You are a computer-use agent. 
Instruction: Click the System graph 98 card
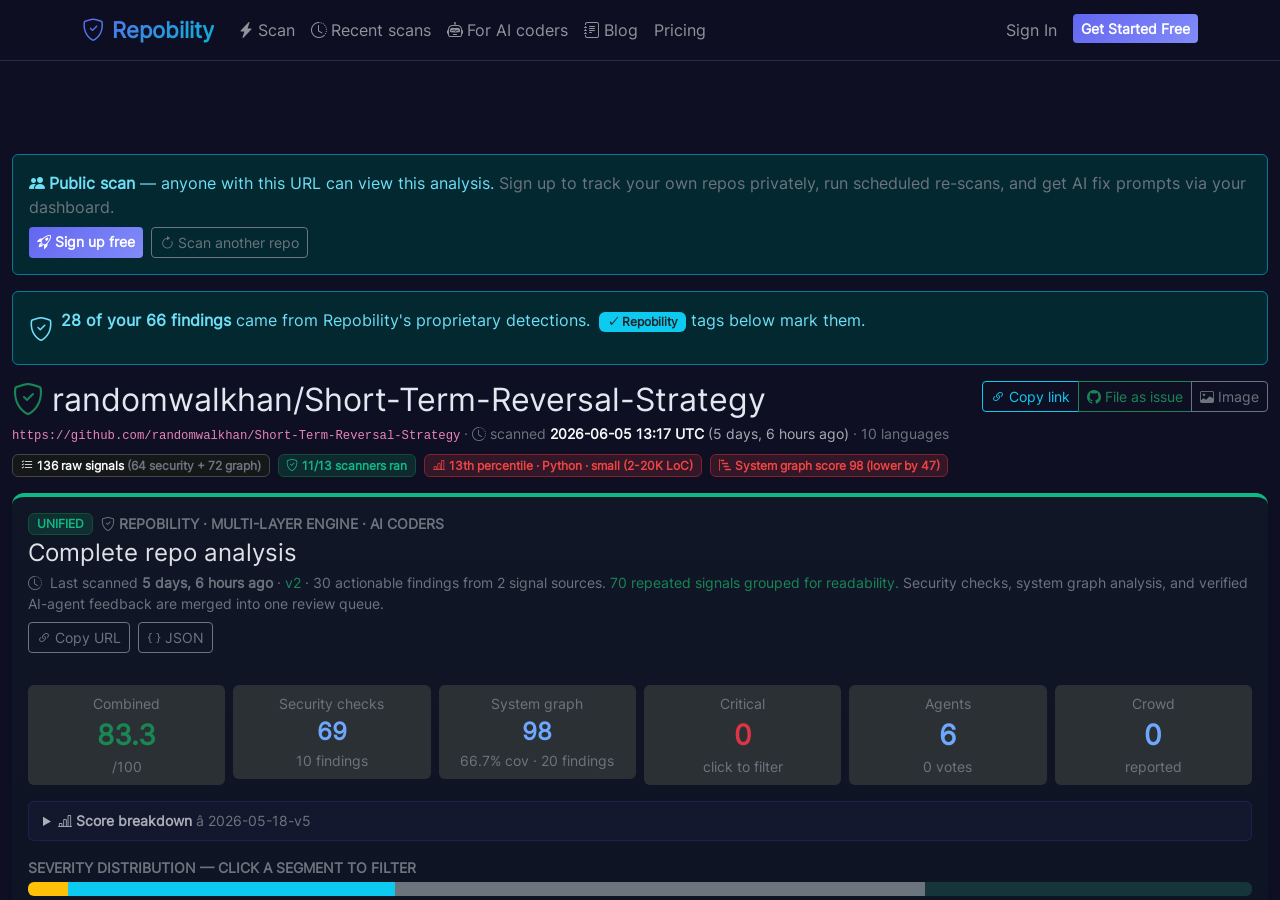coord(537,732)
